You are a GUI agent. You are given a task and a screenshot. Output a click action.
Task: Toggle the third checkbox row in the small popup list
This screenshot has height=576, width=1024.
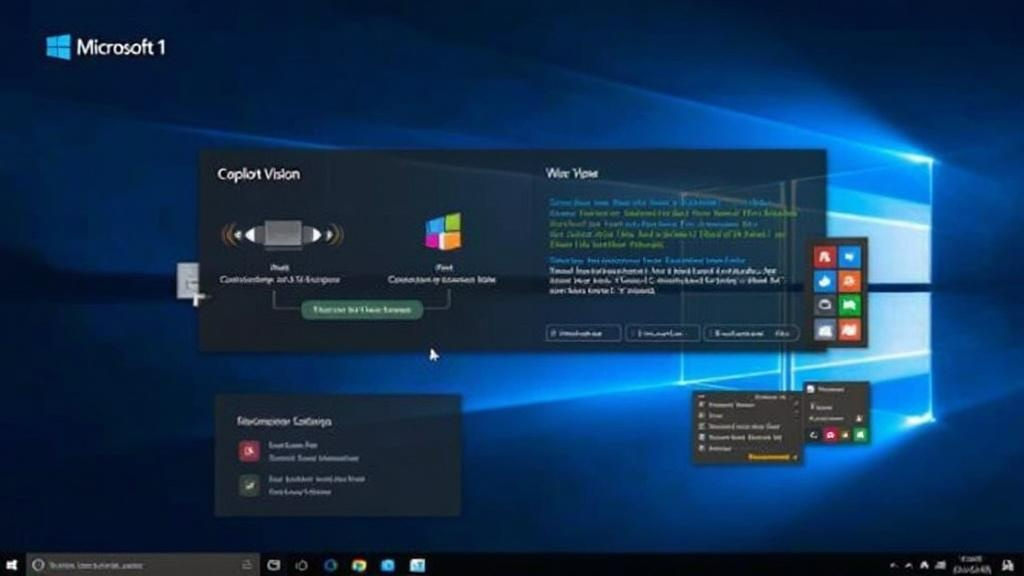(x=738, y=426)
